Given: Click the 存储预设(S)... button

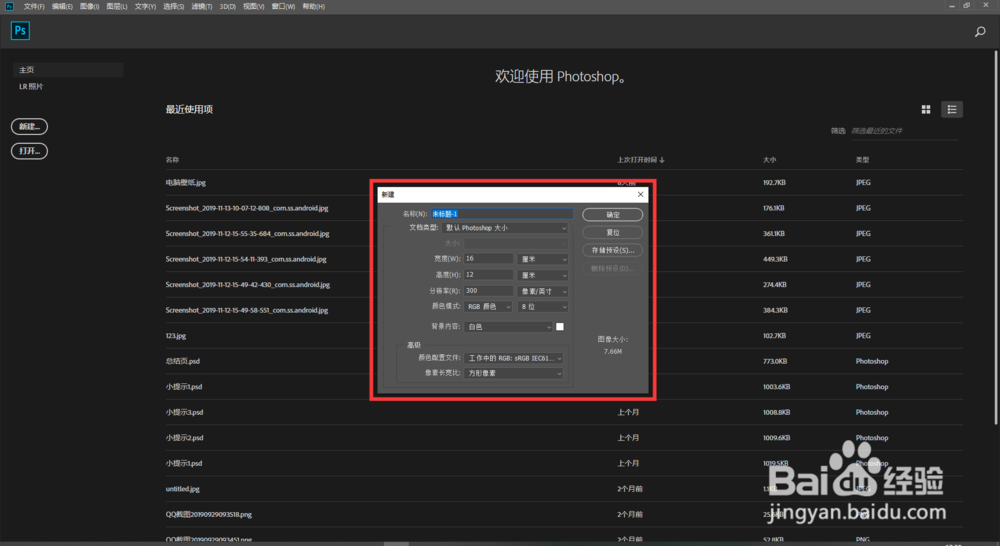Looking at the screenshot, I should [612, 251].
